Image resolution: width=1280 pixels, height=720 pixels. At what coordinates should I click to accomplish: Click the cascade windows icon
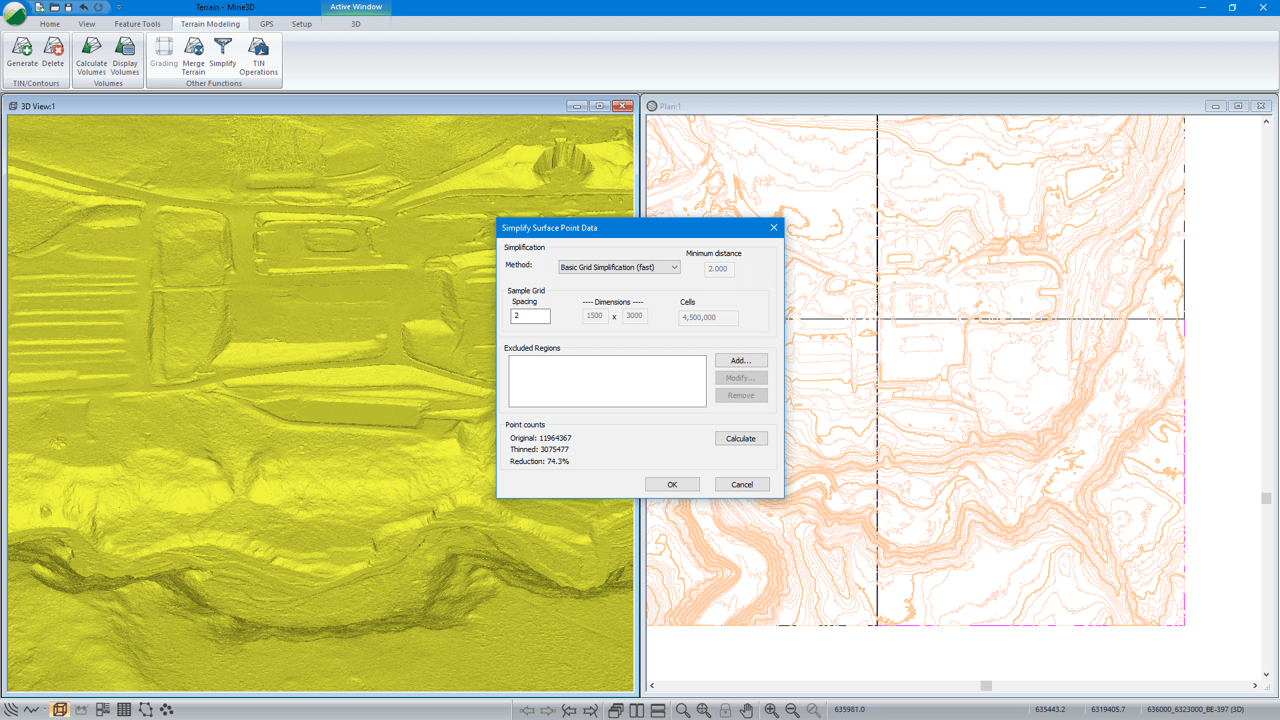(x=615, y=710)
